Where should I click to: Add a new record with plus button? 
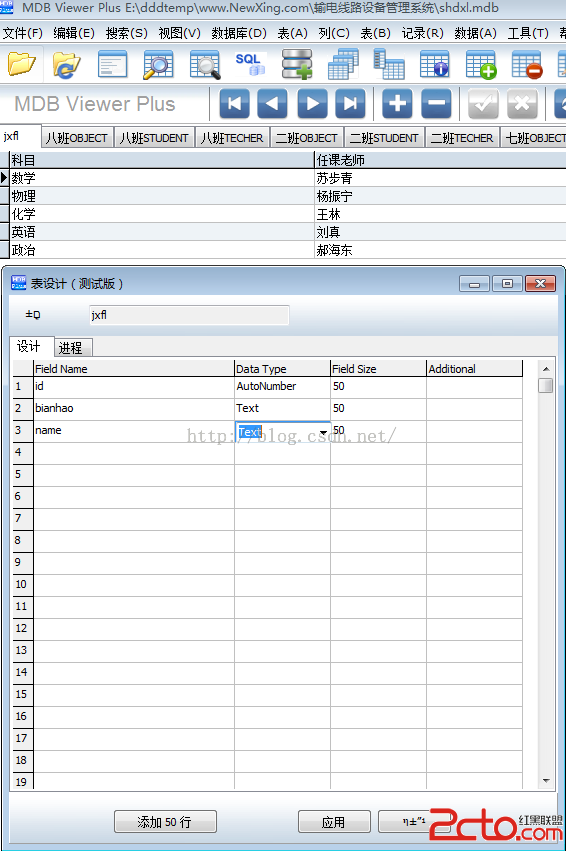397,103
